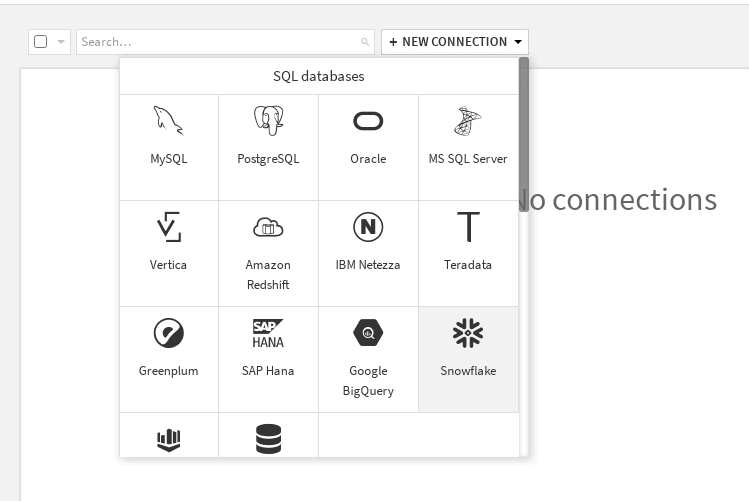Pick the IBM Netezza icon
Image resolution: width=749 pixels, height=501 pixels.
point(368,227)
